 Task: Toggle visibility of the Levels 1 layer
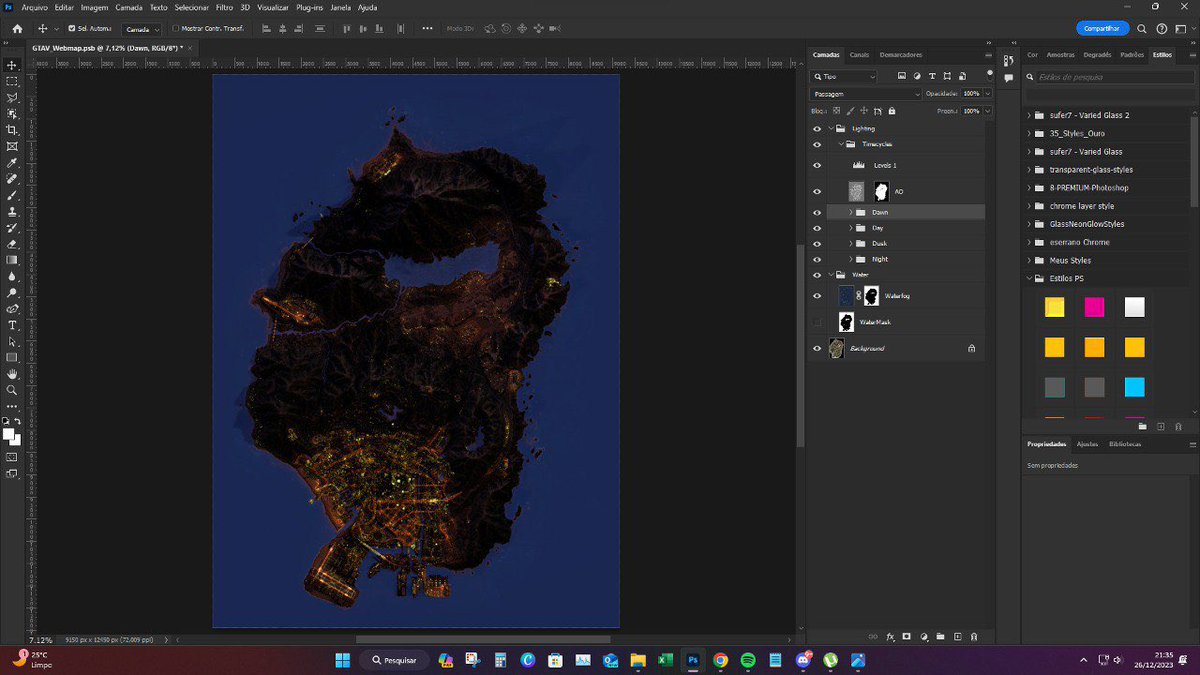817,165
